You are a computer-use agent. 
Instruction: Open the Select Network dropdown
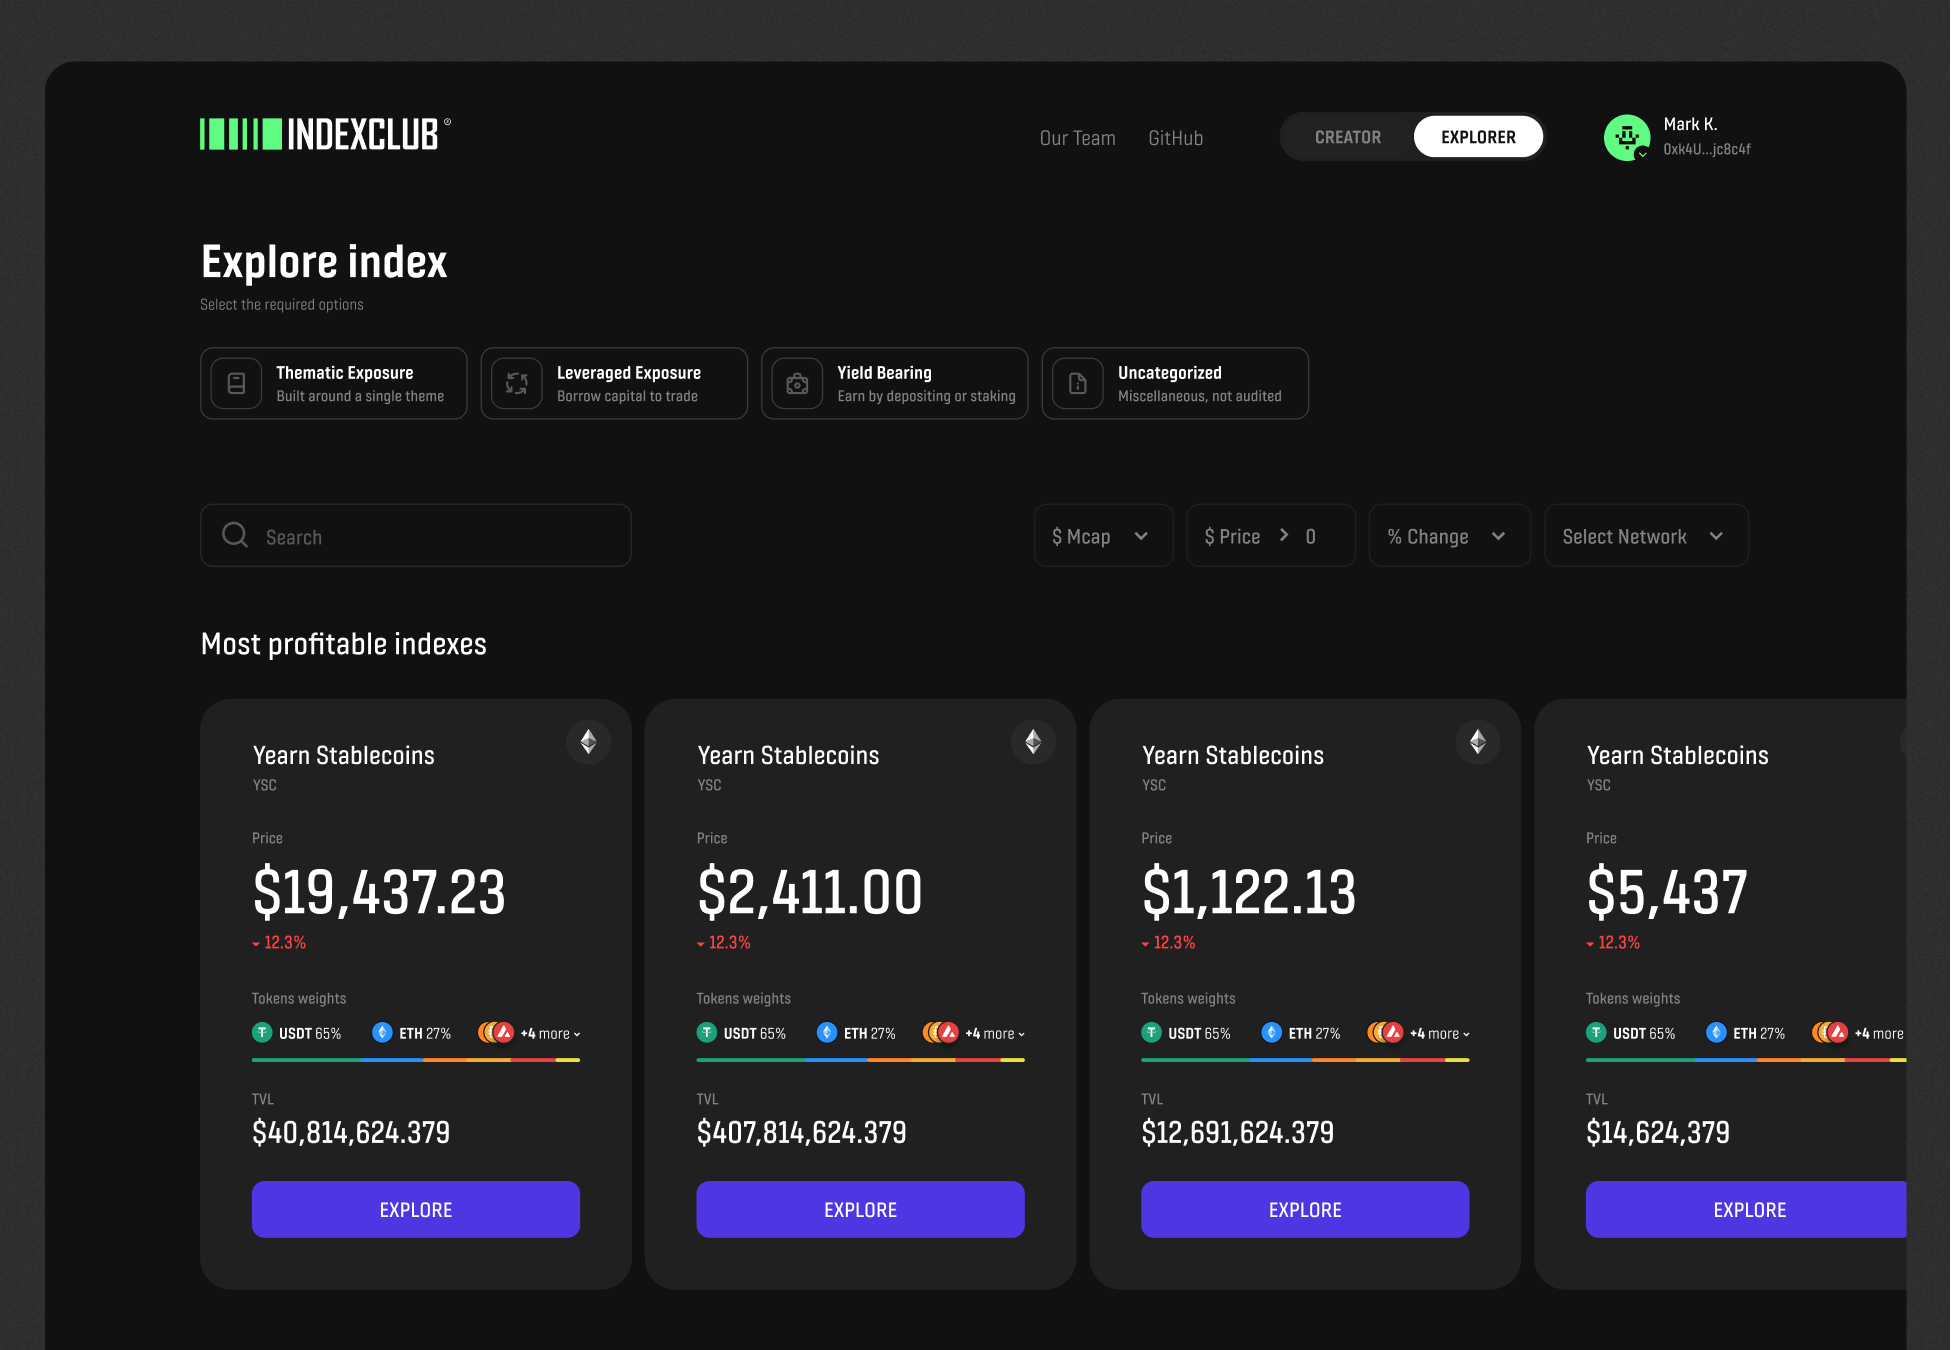[x=1645, y=536]
